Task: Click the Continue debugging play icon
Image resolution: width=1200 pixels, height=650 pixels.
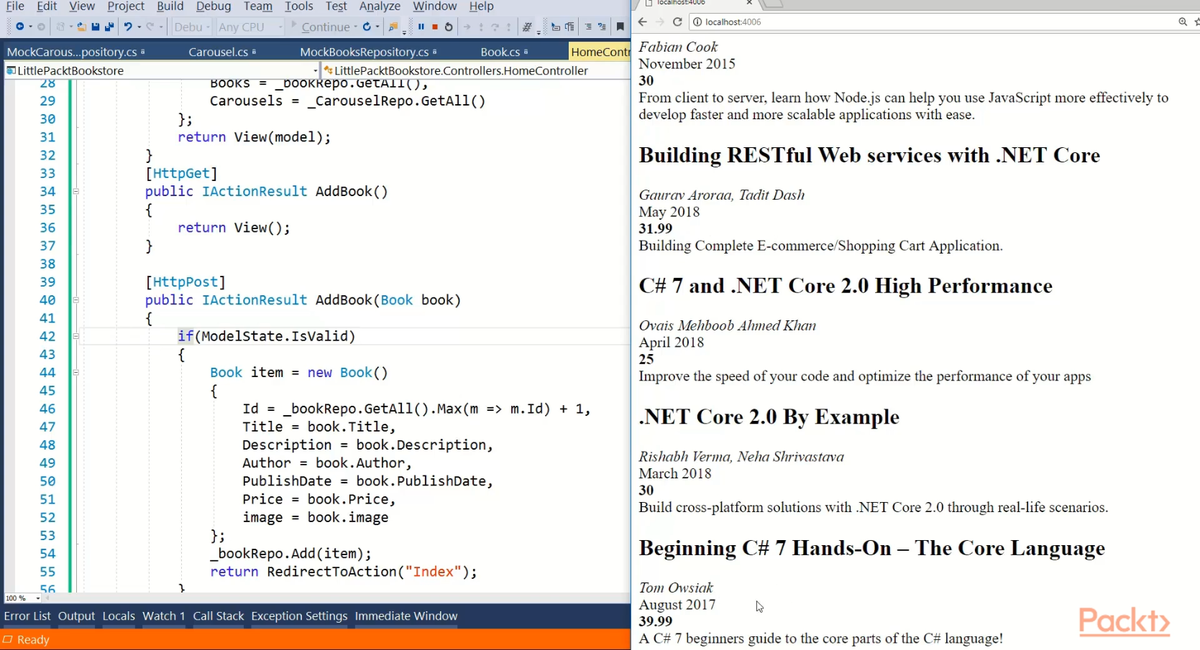Action: (294, 25)
